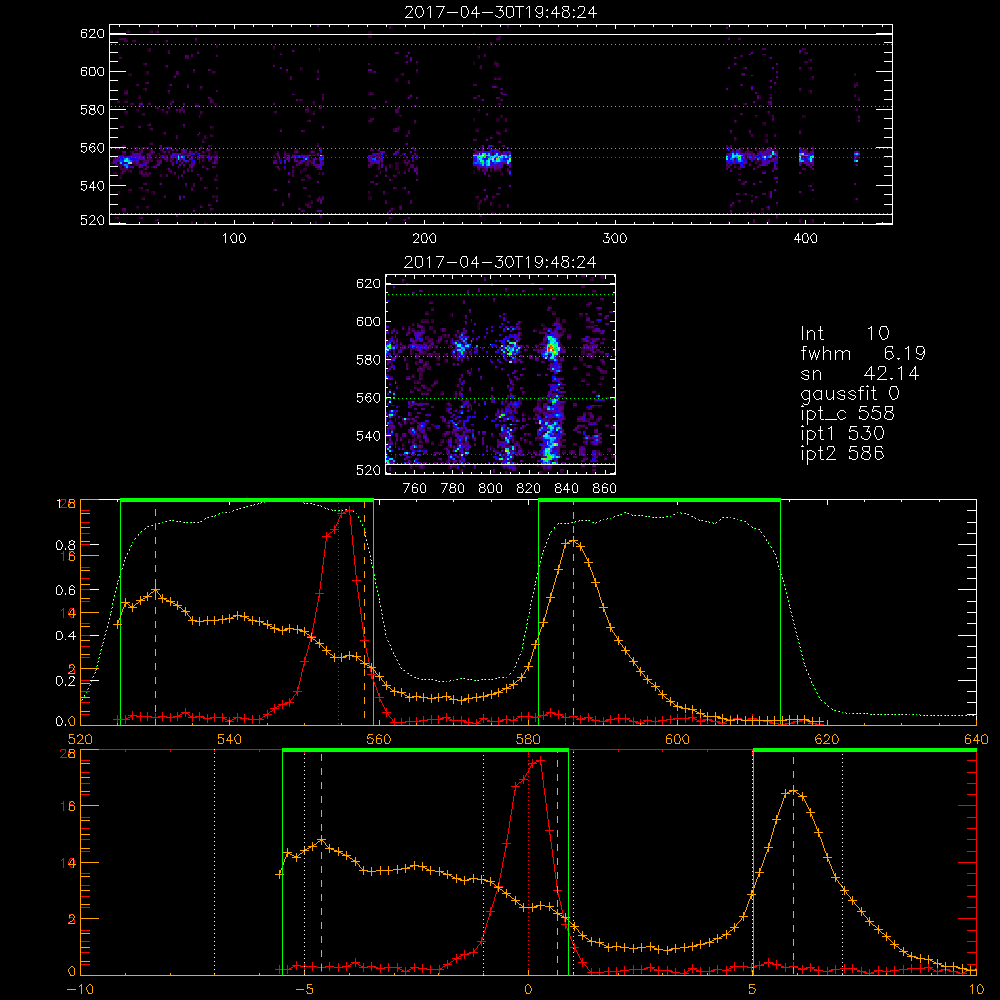Click orange curve peak near 586 in profile plot
The width and height of the screenshot is (1000, 1000).
tap(573, 541)
